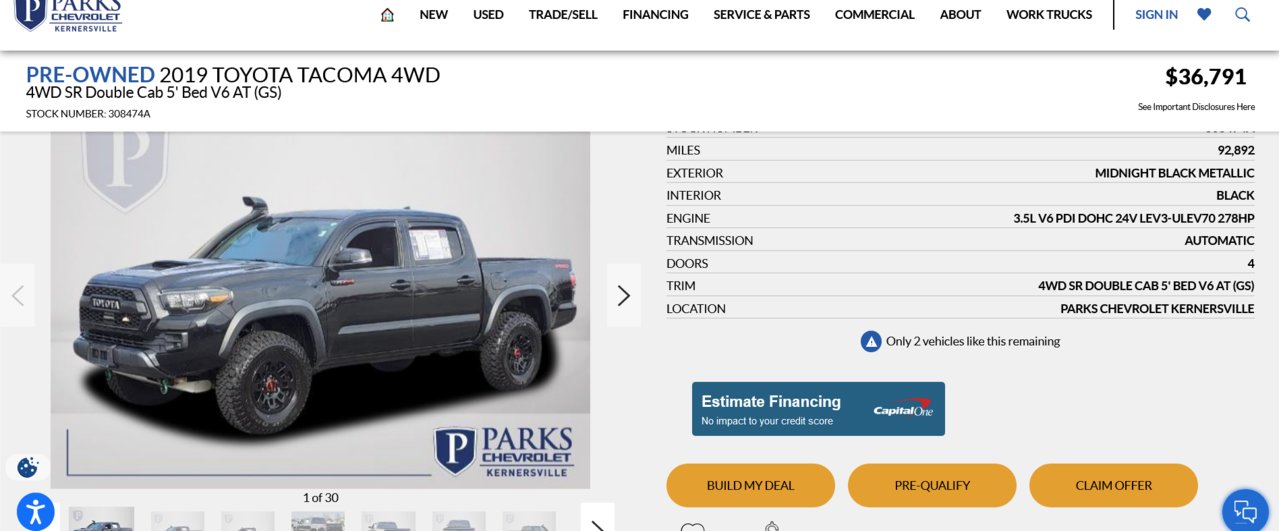1279x531 pixels.
Task: Open saved favorites heart icon
Action: coord(1204,15)
